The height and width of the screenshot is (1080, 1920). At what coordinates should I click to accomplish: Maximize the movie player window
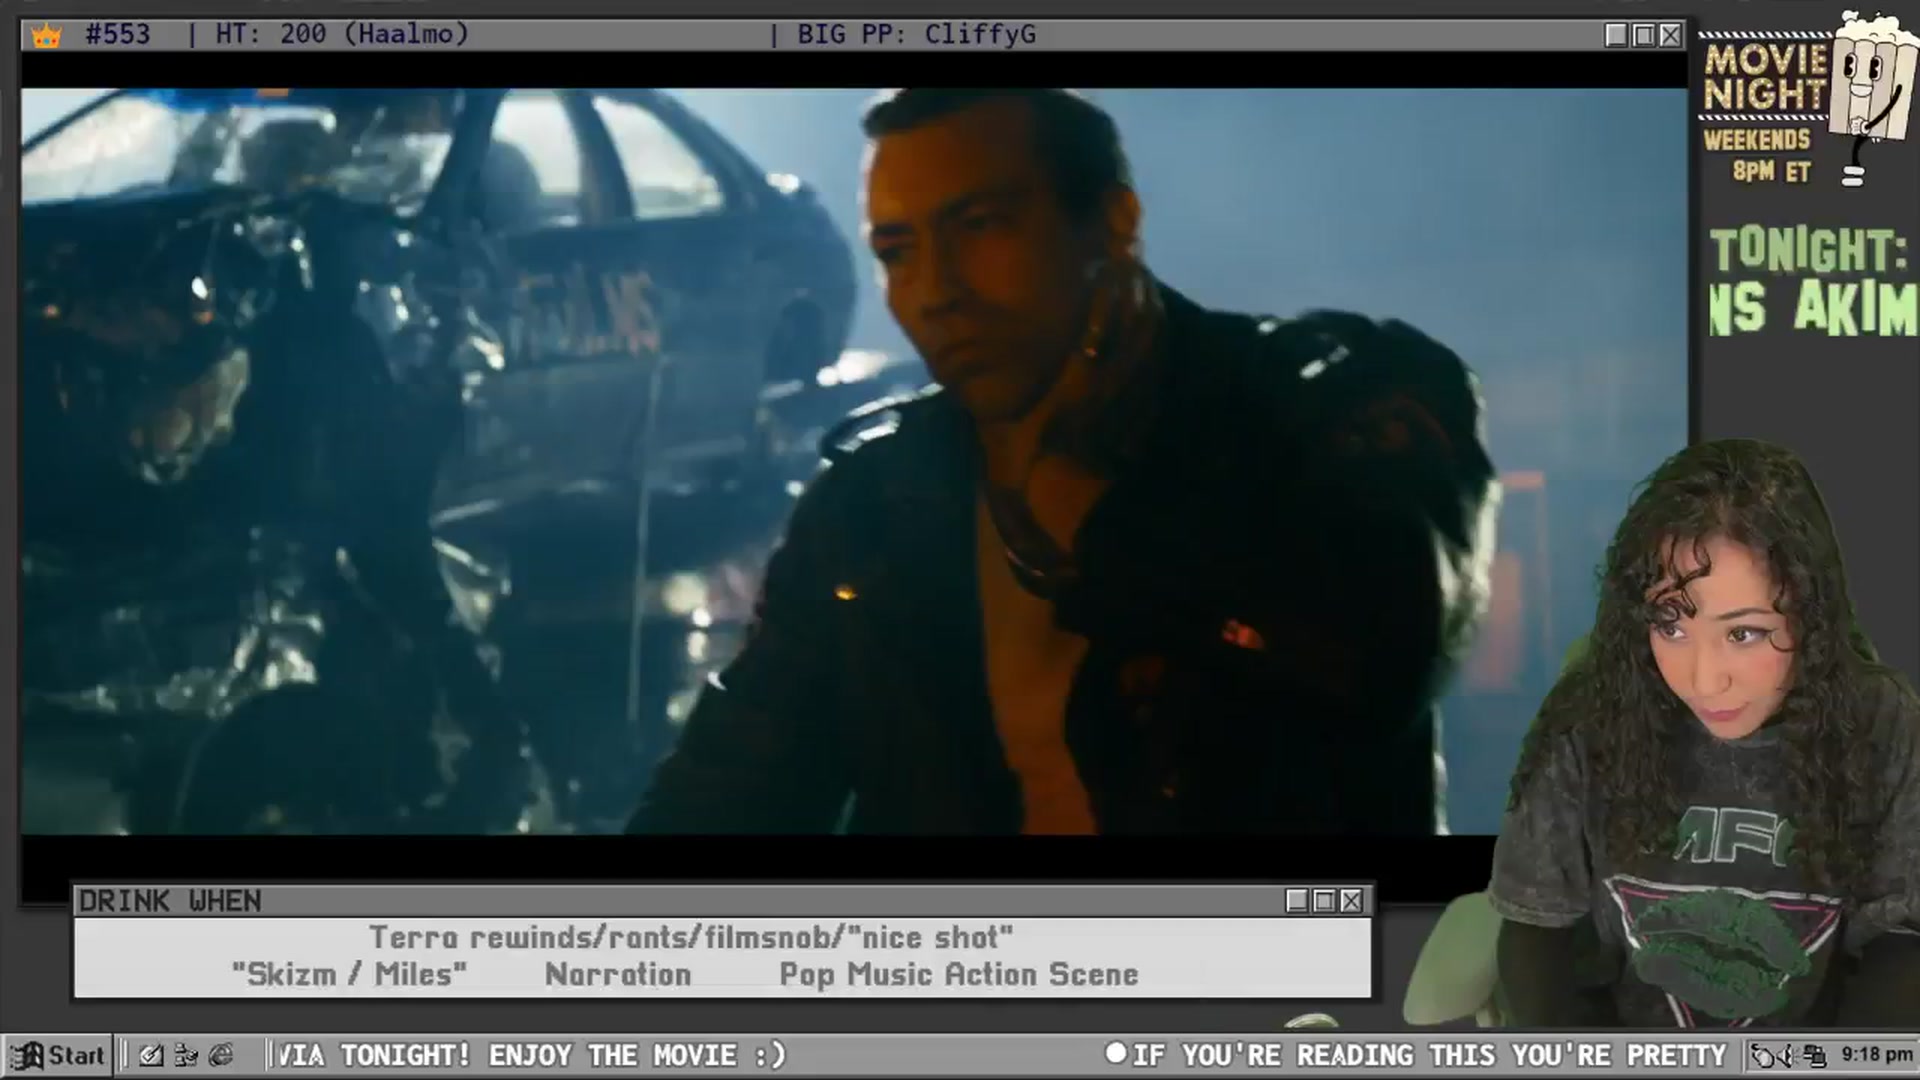1643,35
